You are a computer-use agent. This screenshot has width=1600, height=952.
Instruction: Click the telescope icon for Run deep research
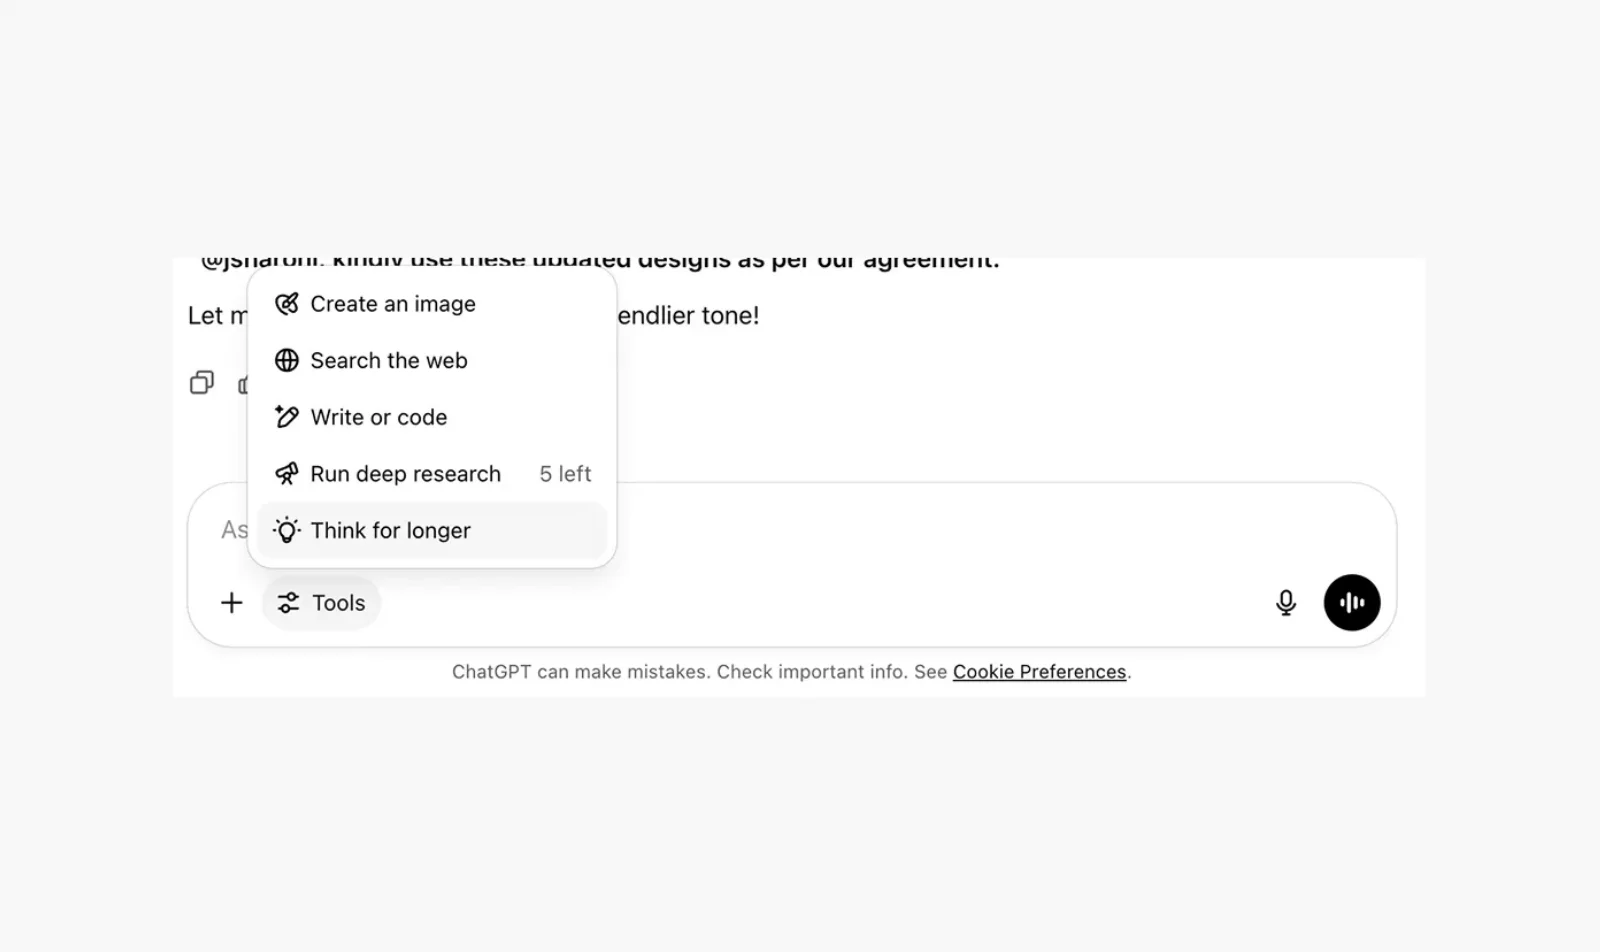(287, 474)
